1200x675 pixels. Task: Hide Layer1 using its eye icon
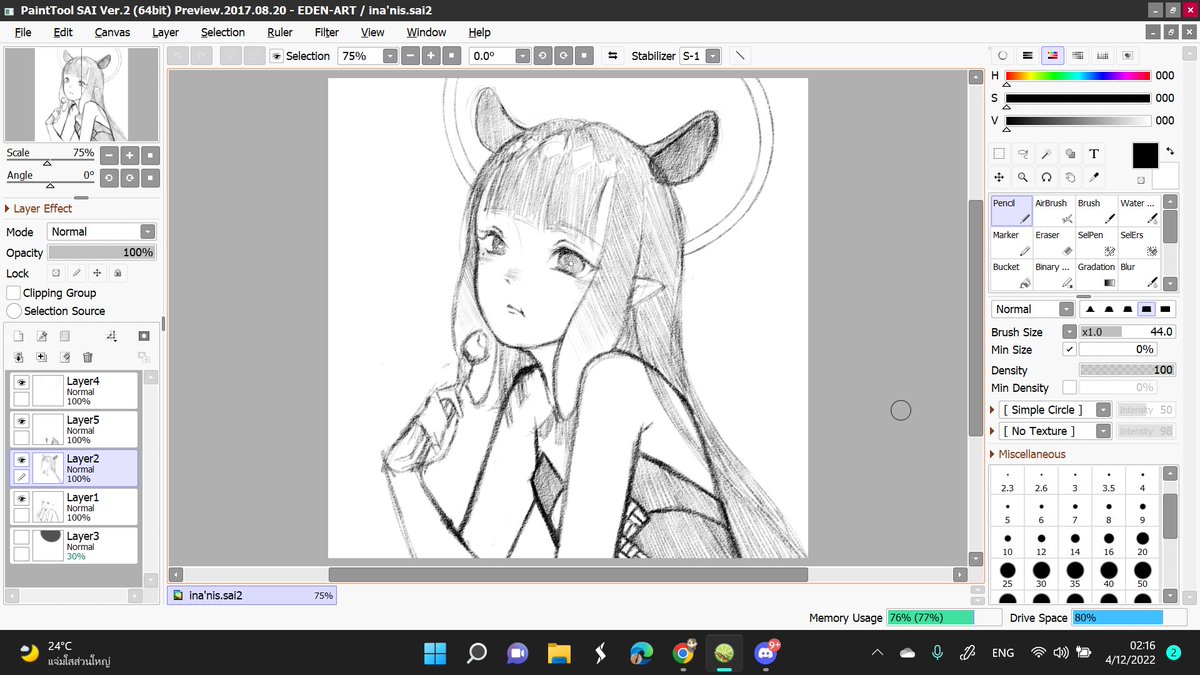(21, 498)
